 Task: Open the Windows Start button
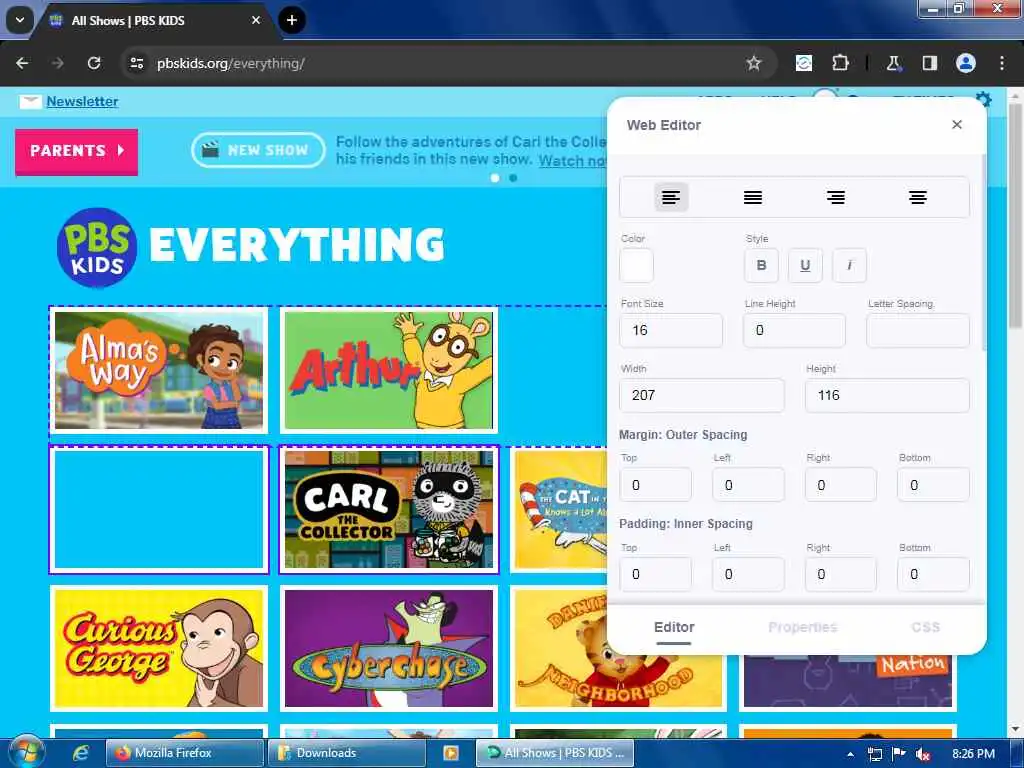click(25, 752)
